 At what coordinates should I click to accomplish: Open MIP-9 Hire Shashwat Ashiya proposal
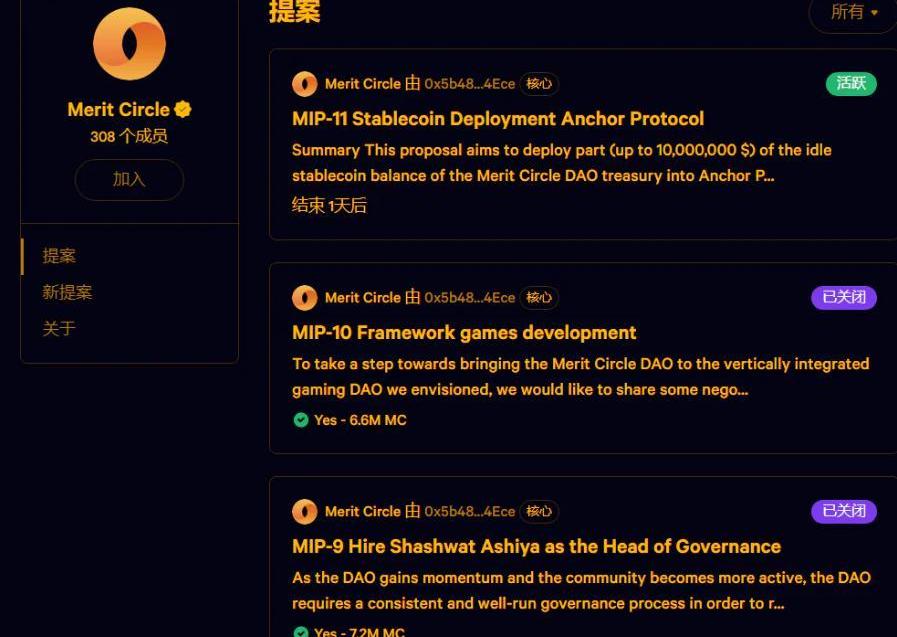pyautogui.click(x=536, y=547)
